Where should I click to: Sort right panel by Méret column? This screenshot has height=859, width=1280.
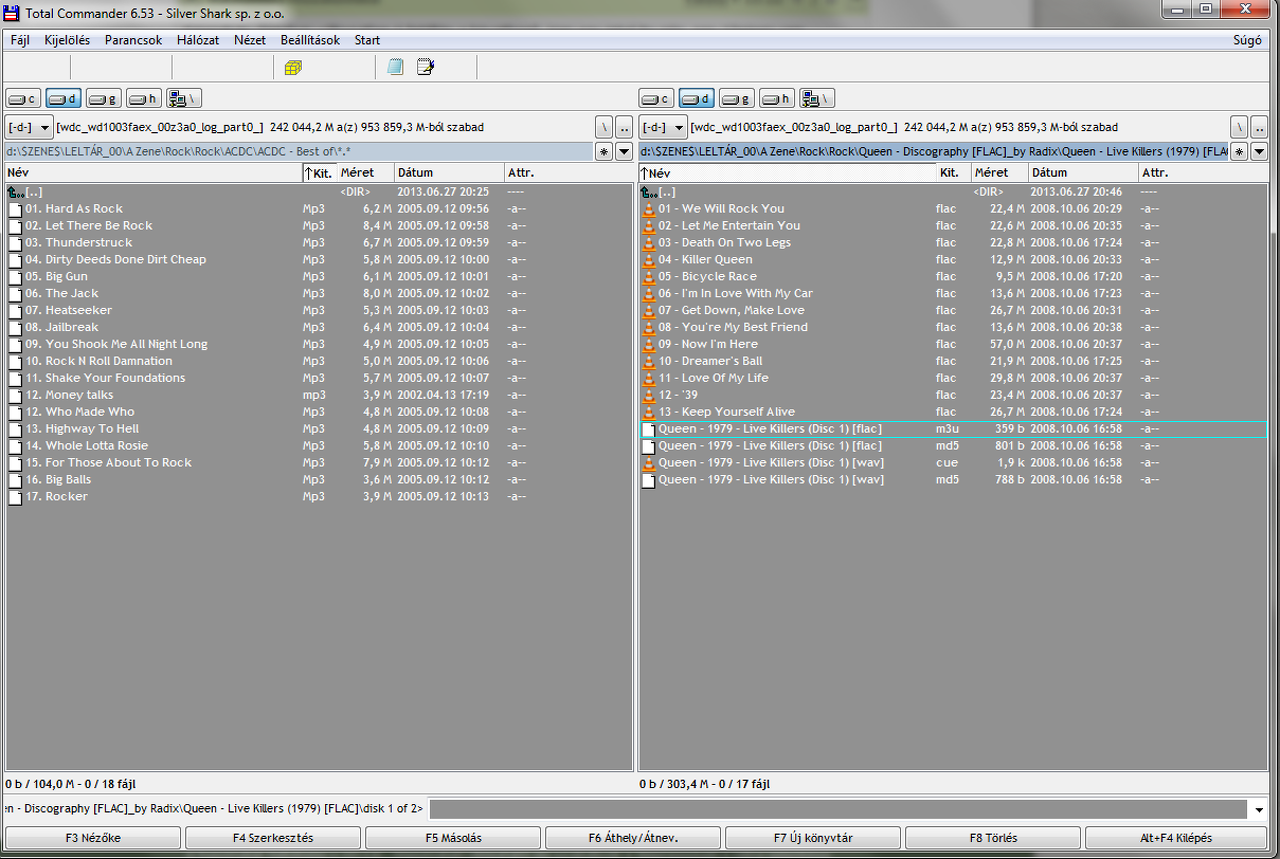(999, 173)
